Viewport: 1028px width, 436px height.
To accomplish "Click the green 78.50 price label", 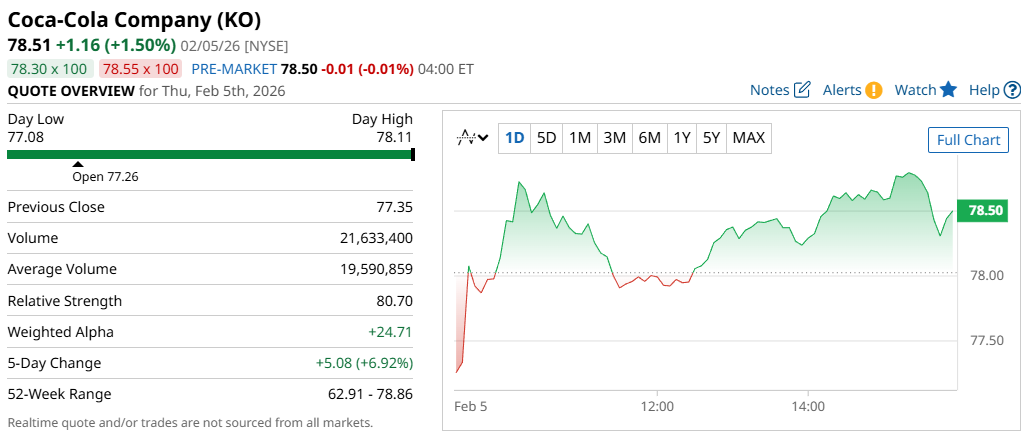I will 985,210.
